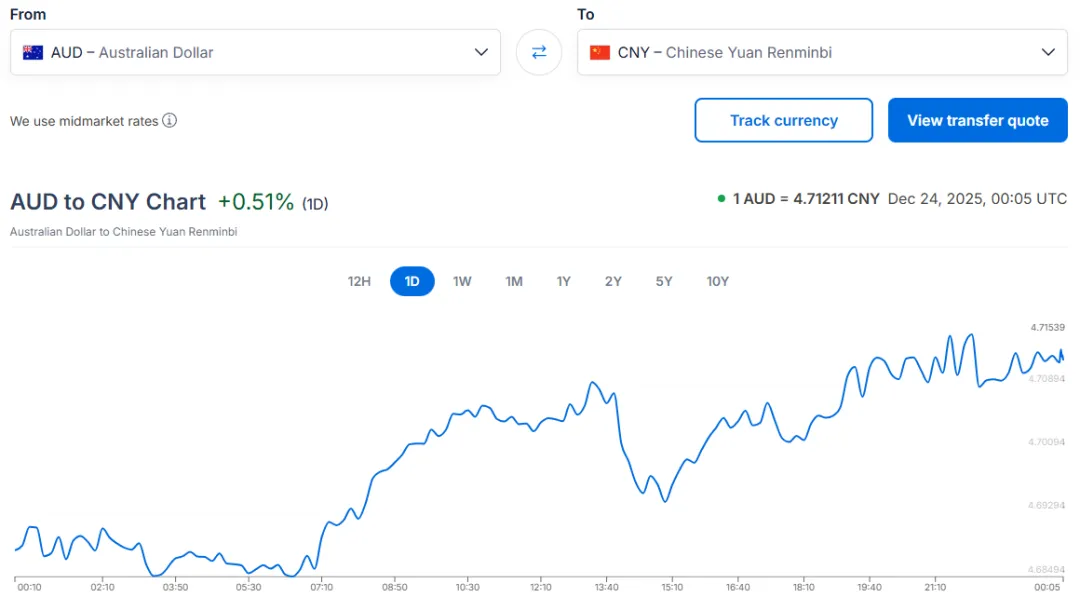Expand the To currency dropdown chevron
Screen dimensions: 1080x597
pyautogui.click(x=1048, y=52)
